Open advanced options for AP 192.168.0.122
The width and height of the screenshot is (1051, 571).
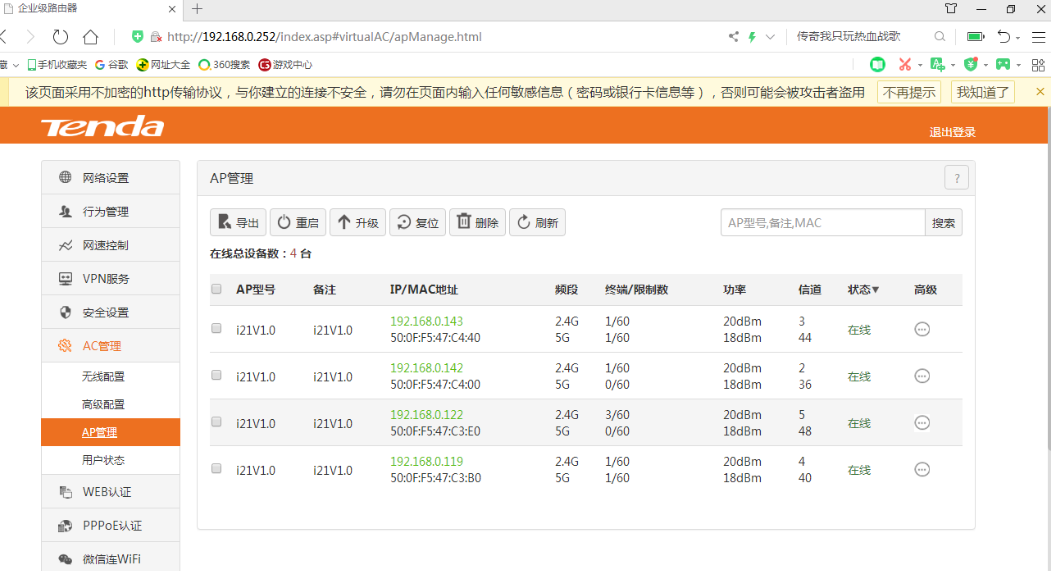click(x=922, y=423)
